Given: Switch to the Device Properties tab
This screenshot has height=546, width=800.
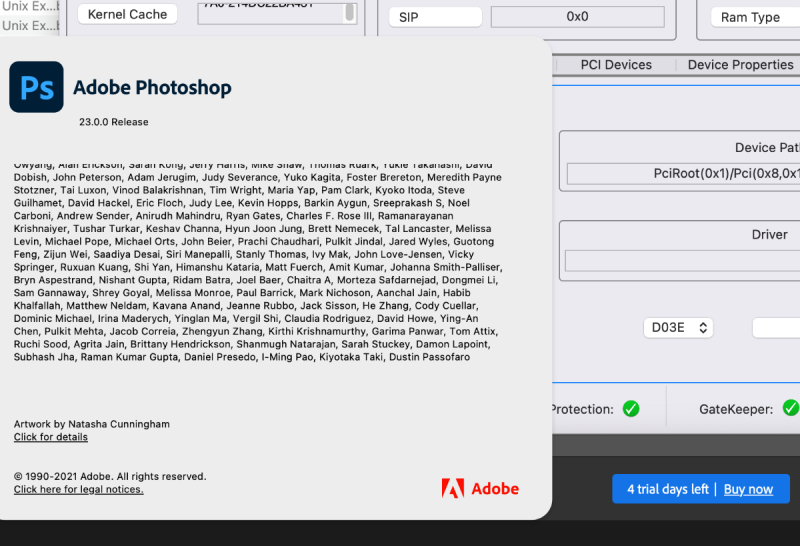Looking at the screenshot, I should [740, 65].
